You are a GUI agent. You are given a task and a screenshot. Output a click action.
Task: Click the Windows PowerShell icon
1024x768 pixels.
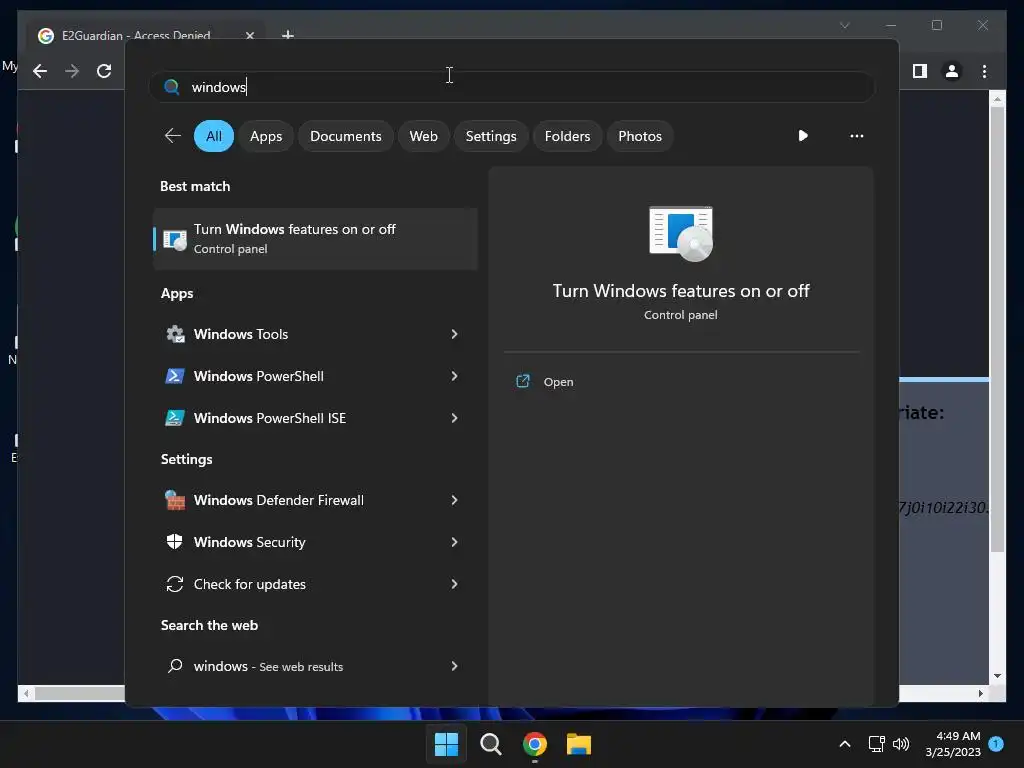(x=175, y=376)
